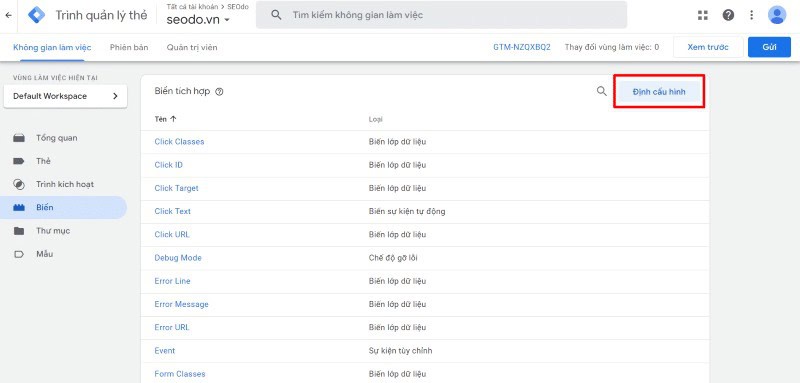The width and height of the screenshot is (800, 383).
Task: Open the seodo.vn container dropdown
Action: pos(198,19)
